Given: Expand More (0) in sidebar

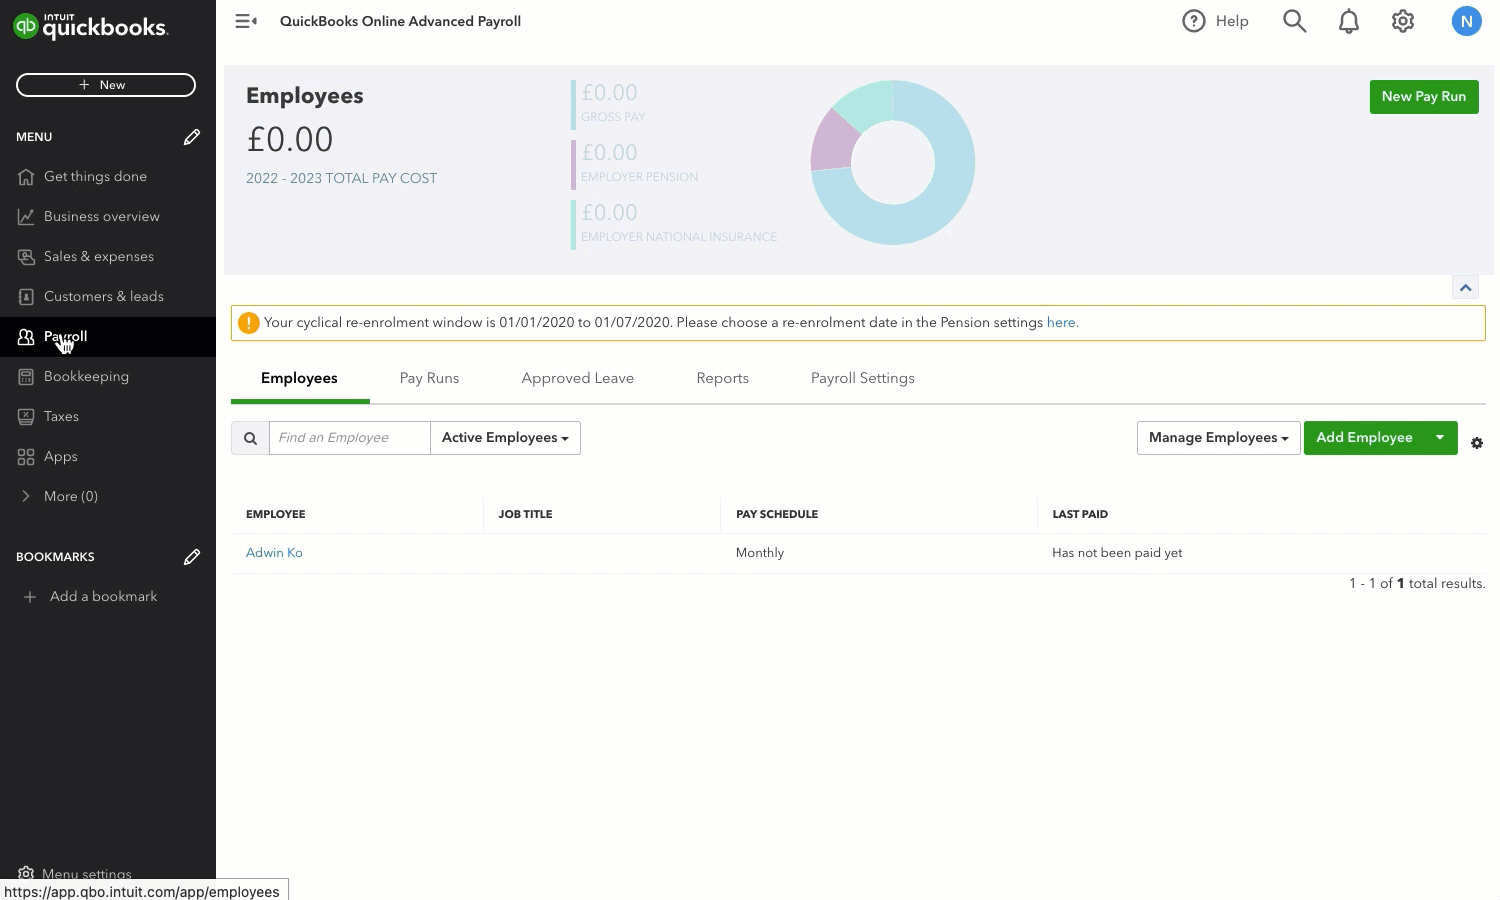Looking at the screenshot, I should (x=108, y=497).
